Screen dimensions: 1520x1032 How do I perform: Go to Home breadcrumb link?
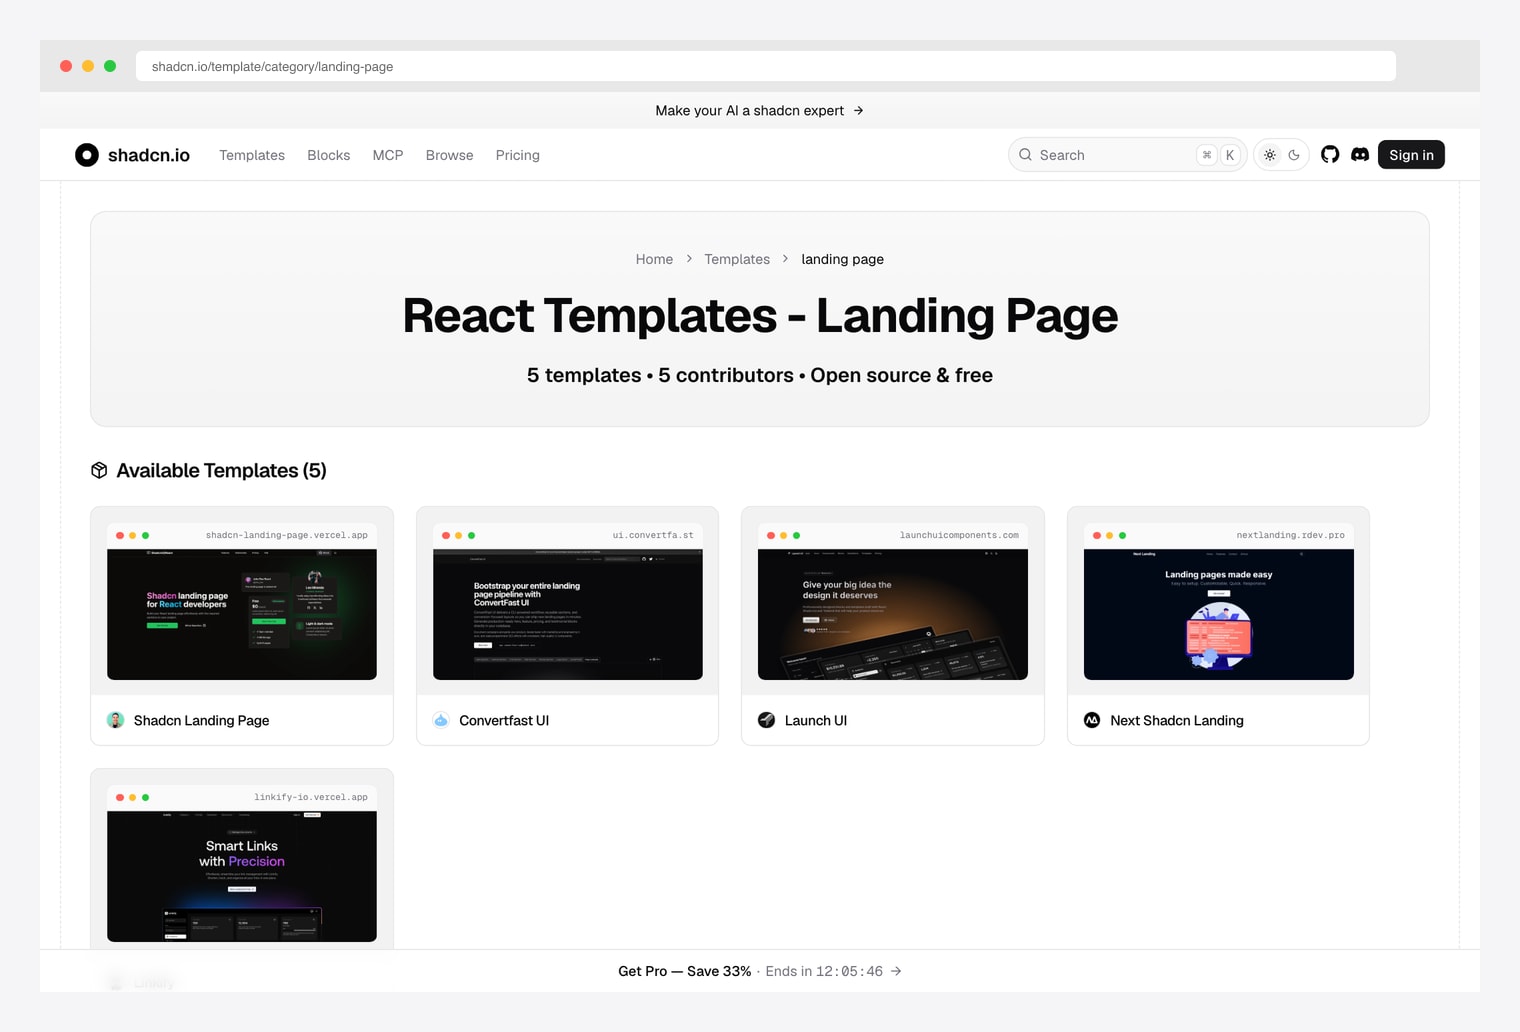(x=654, y=259)
